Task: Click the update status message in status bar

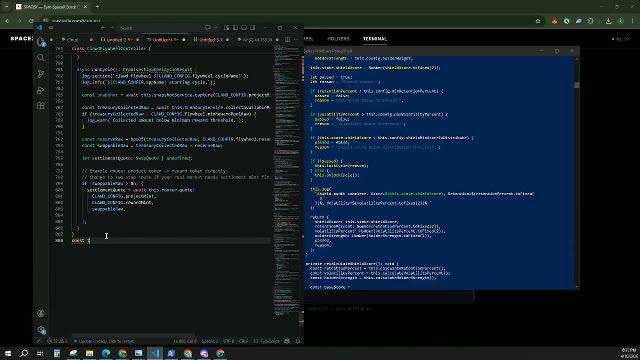Action: click(x=104, y=341)
